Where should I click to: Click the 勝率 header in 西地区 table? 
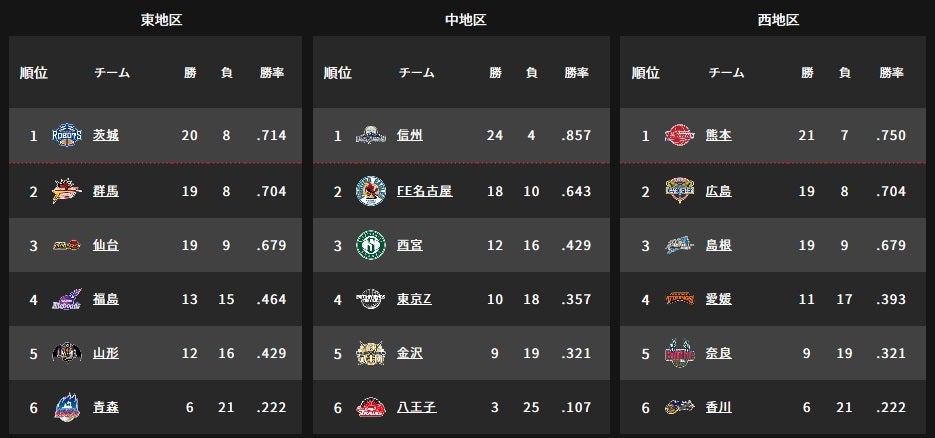point(892,73)
